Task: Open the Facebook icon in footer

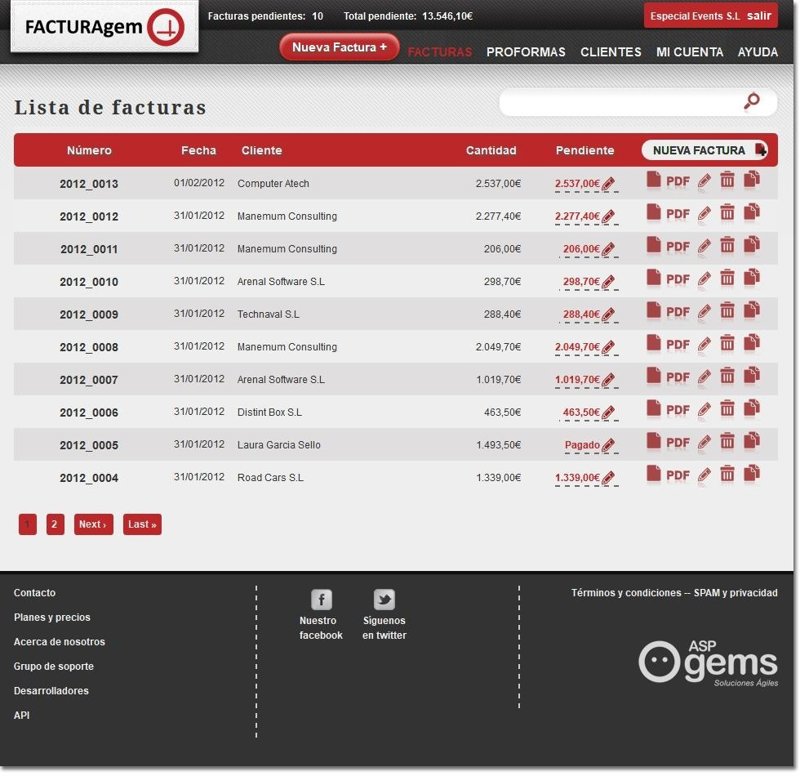Action: click(321, 599)
